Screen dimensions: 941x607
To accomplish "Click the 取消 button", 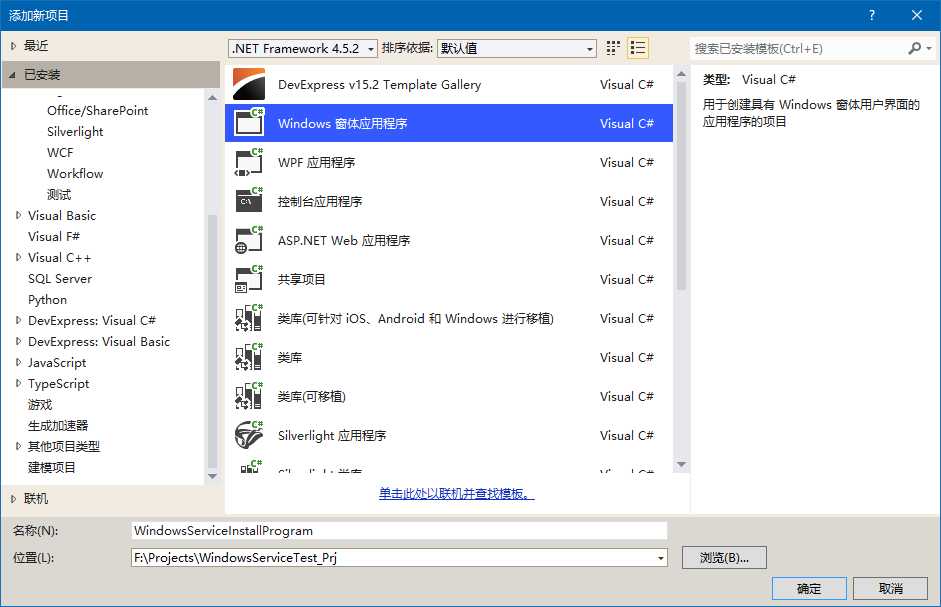I will tap(890, 588).
